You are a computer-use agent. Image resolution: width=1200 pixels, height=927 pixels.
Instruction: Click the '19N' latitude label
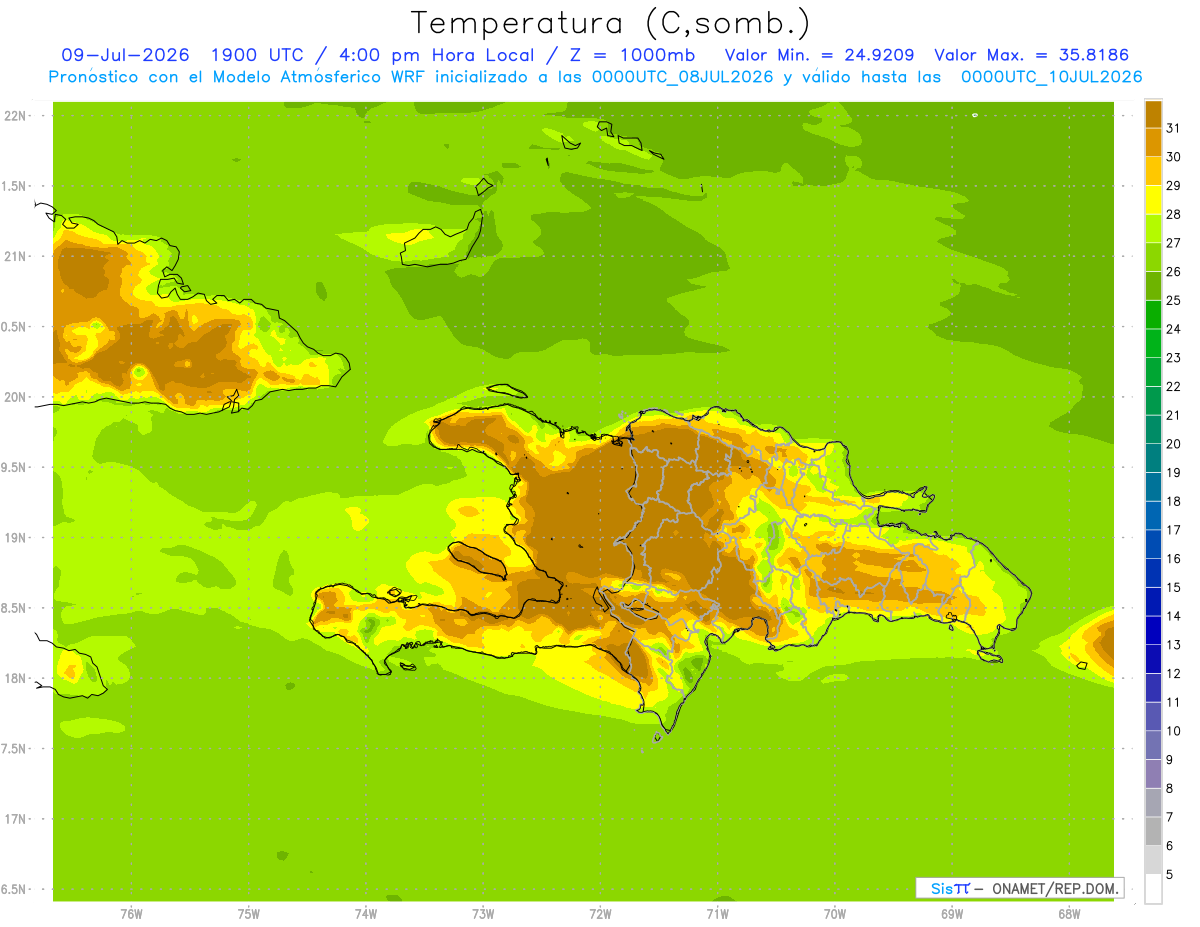[17, 538]
